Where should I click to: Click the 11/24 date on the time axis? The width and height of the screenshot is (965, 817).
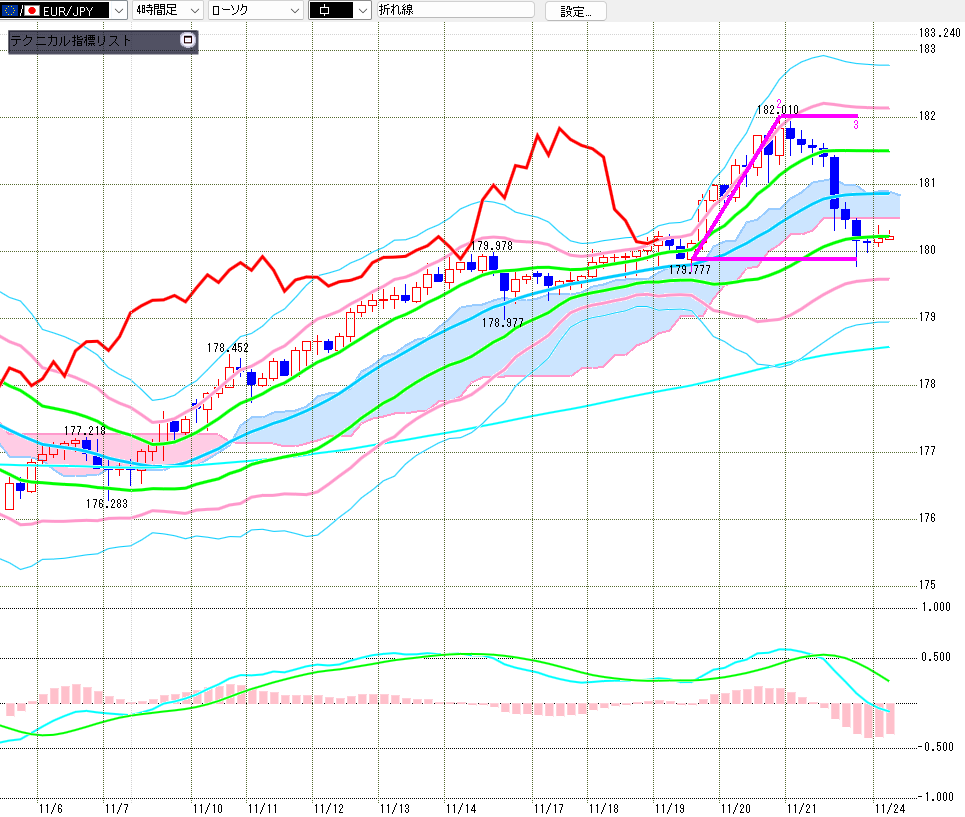887,806
